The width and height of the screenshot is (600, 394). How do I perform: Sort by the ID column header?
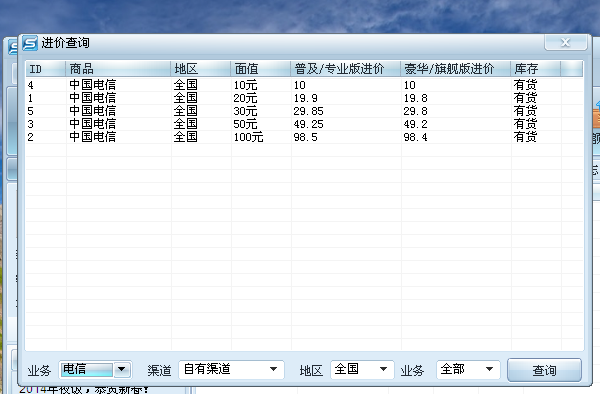pyautogui.click(x=46, y=69)
